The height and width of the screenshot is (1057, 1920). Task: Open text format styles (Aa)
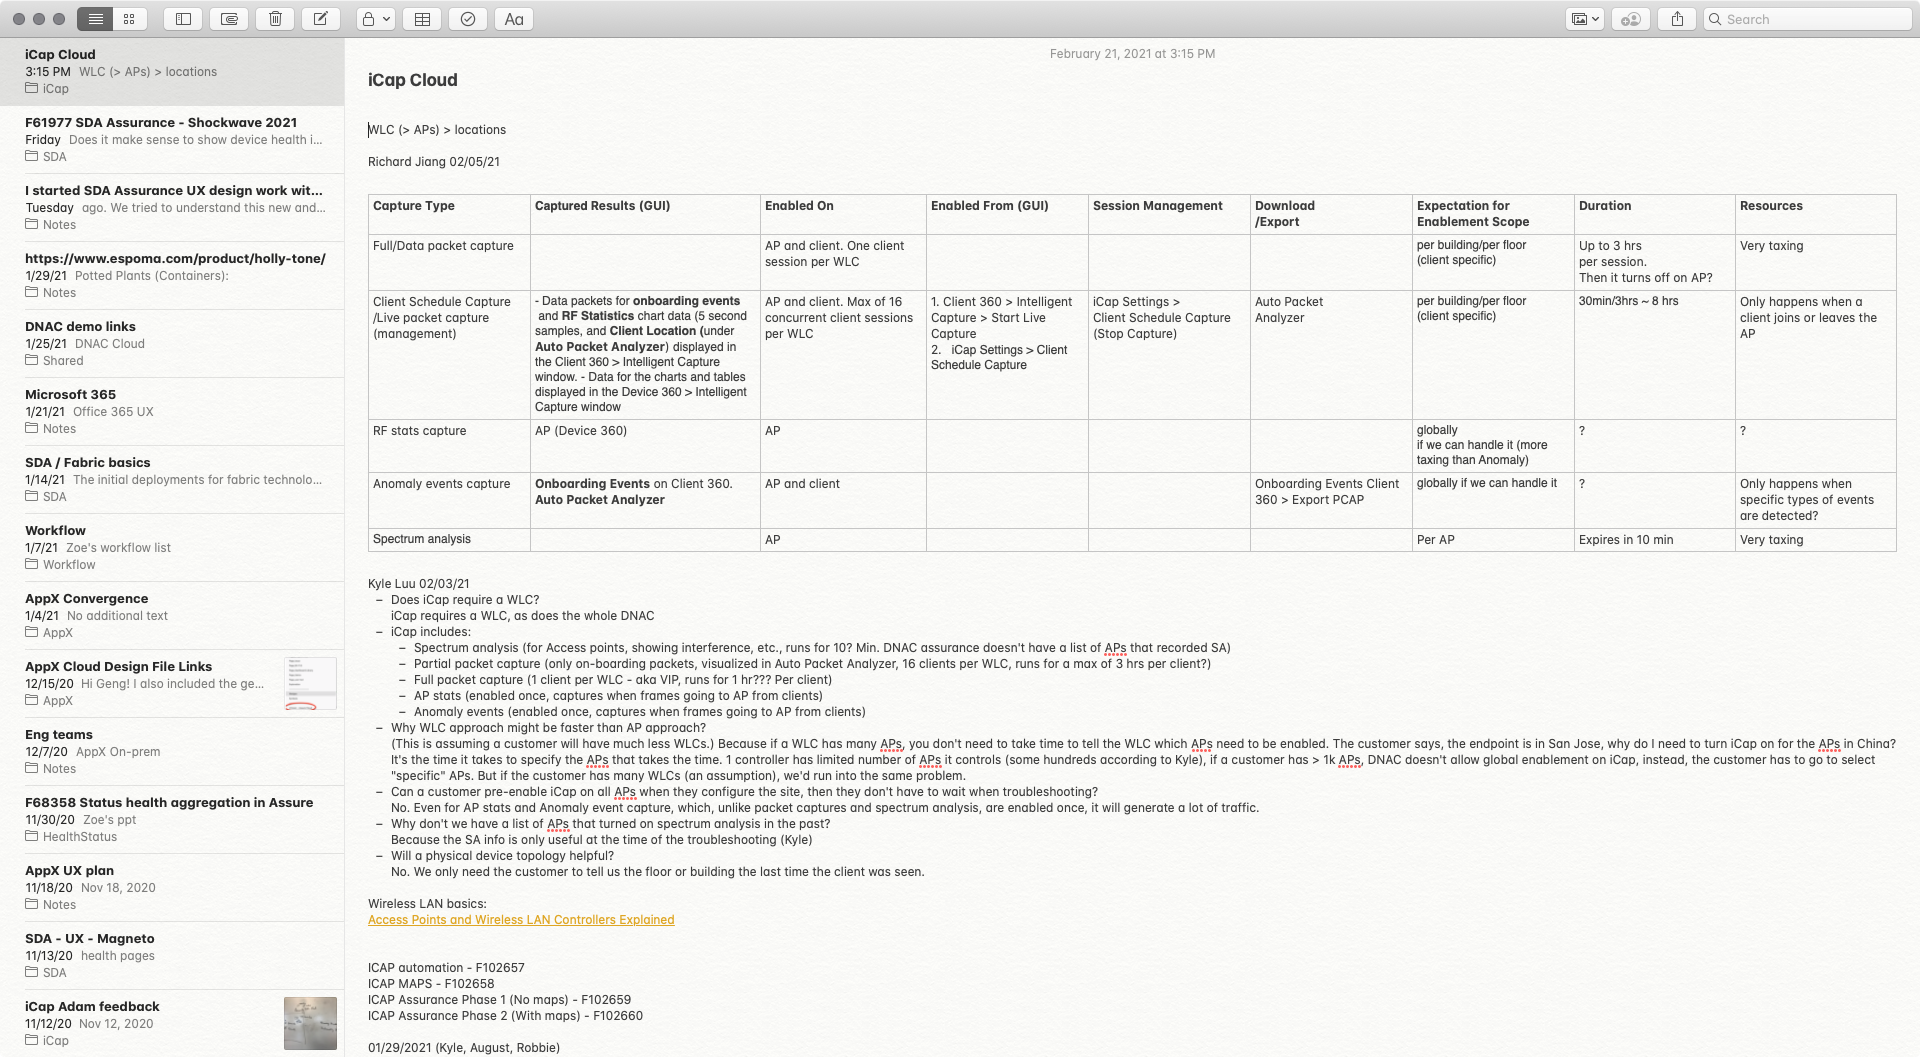pos(514,19)
